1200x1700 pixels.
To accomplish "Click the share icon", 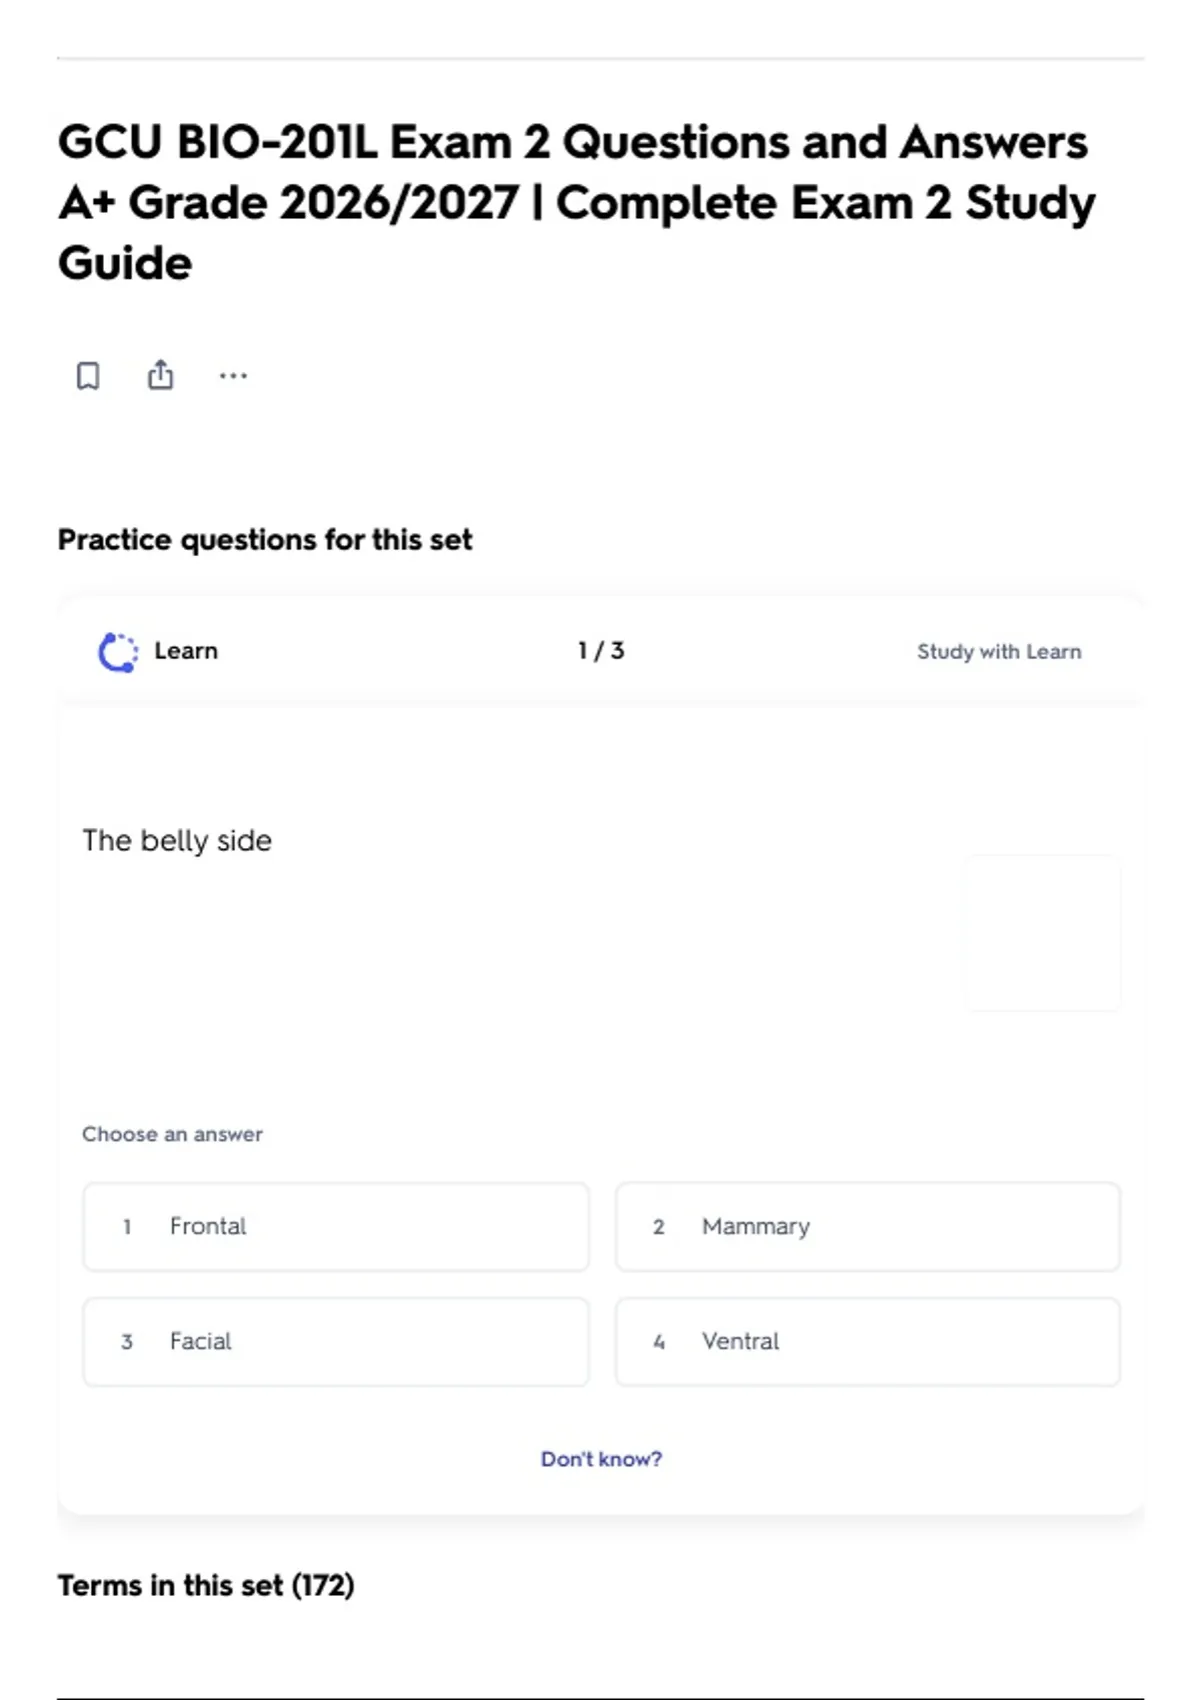I will [160, 375].
